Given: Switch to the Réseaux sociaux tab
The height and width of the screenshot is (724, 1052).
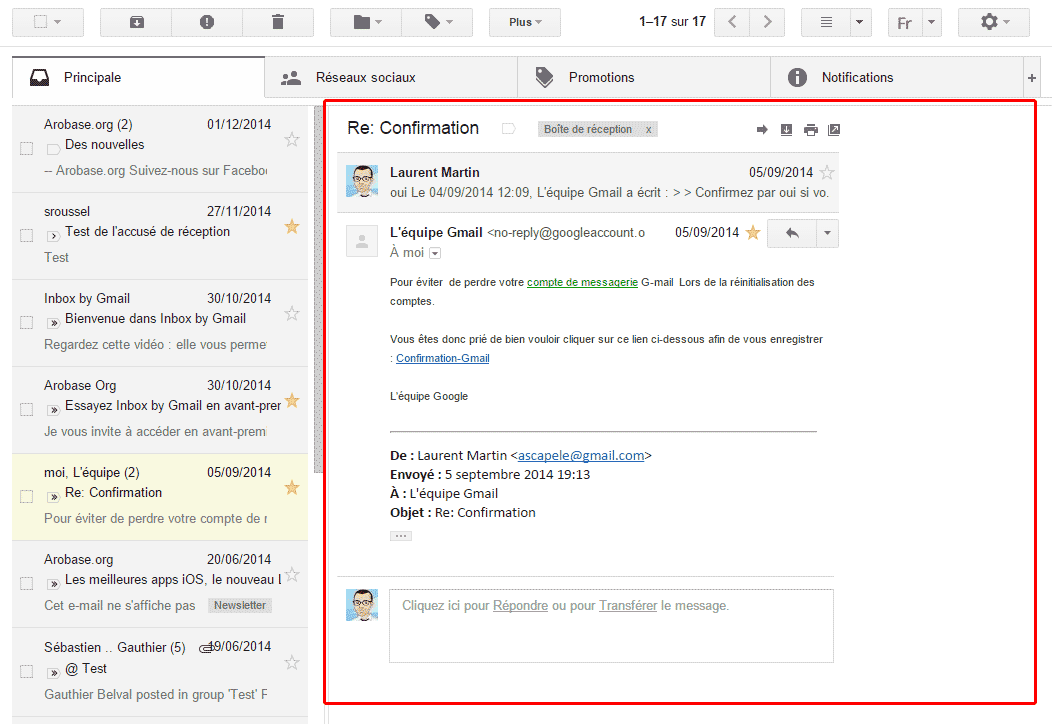Looking at the screenshot, I should pyautogui.click(x=391, y=78).
